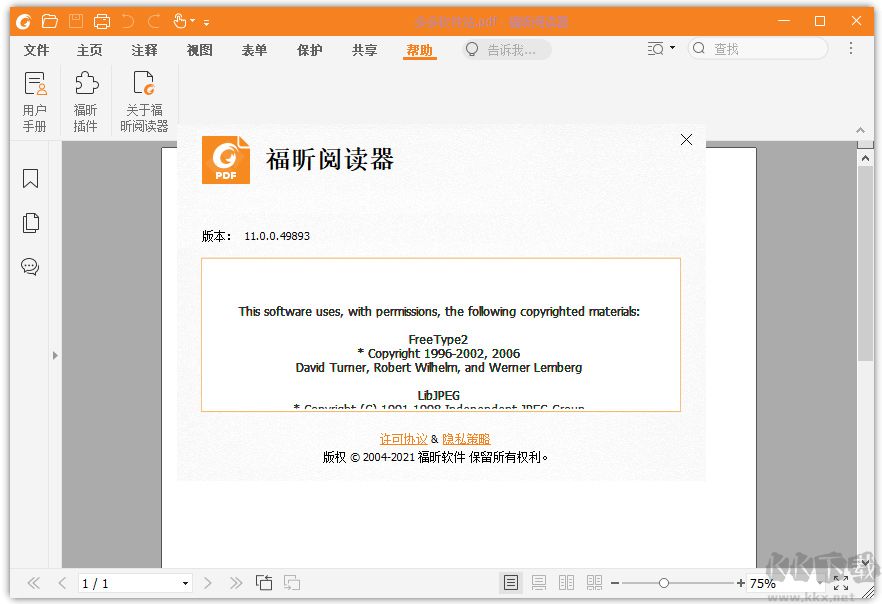Screen dimensions: 882x604
Task: Open the 文件 menu
Action: pos(37,50)
